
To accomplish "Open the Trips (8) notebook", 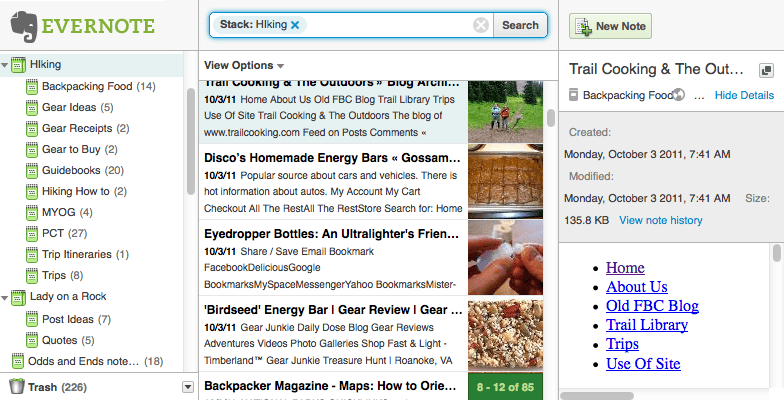I will pos(62,276).
